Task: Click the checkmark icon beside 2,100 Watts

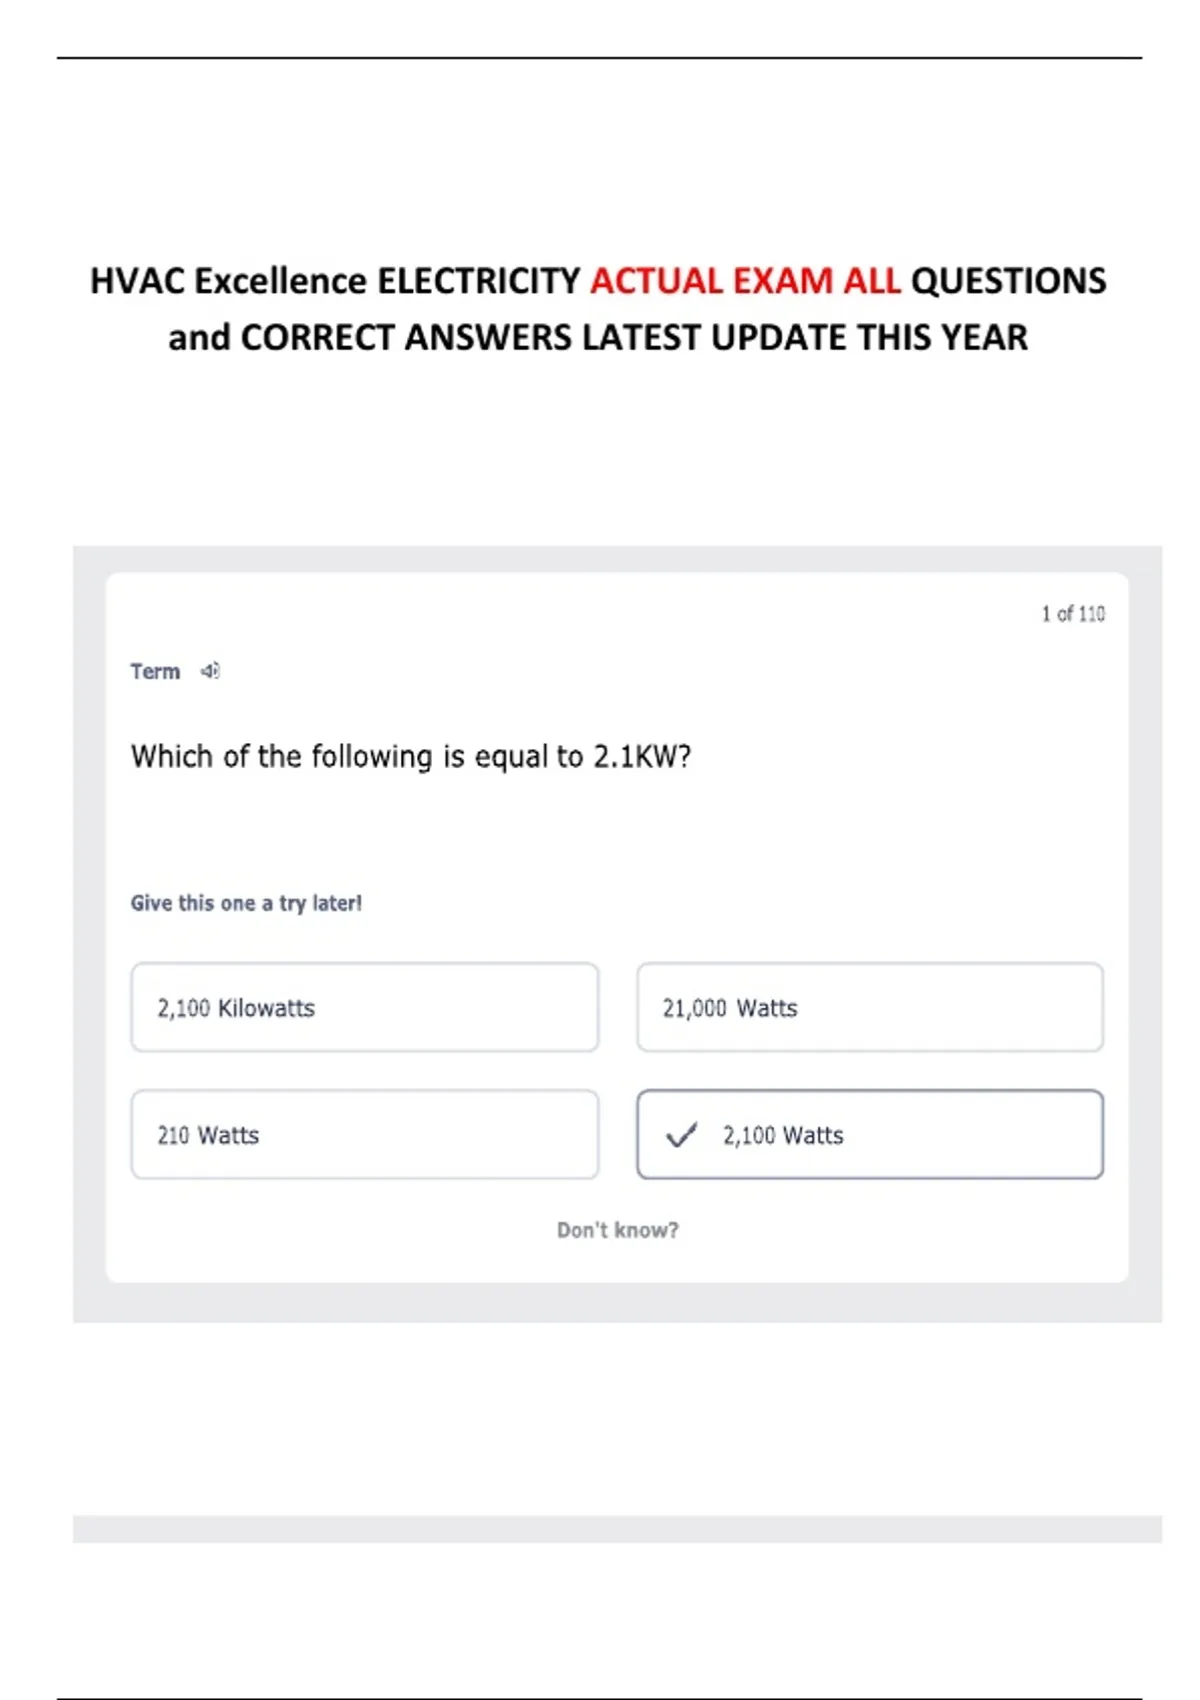Action: tap(681, 1135)
